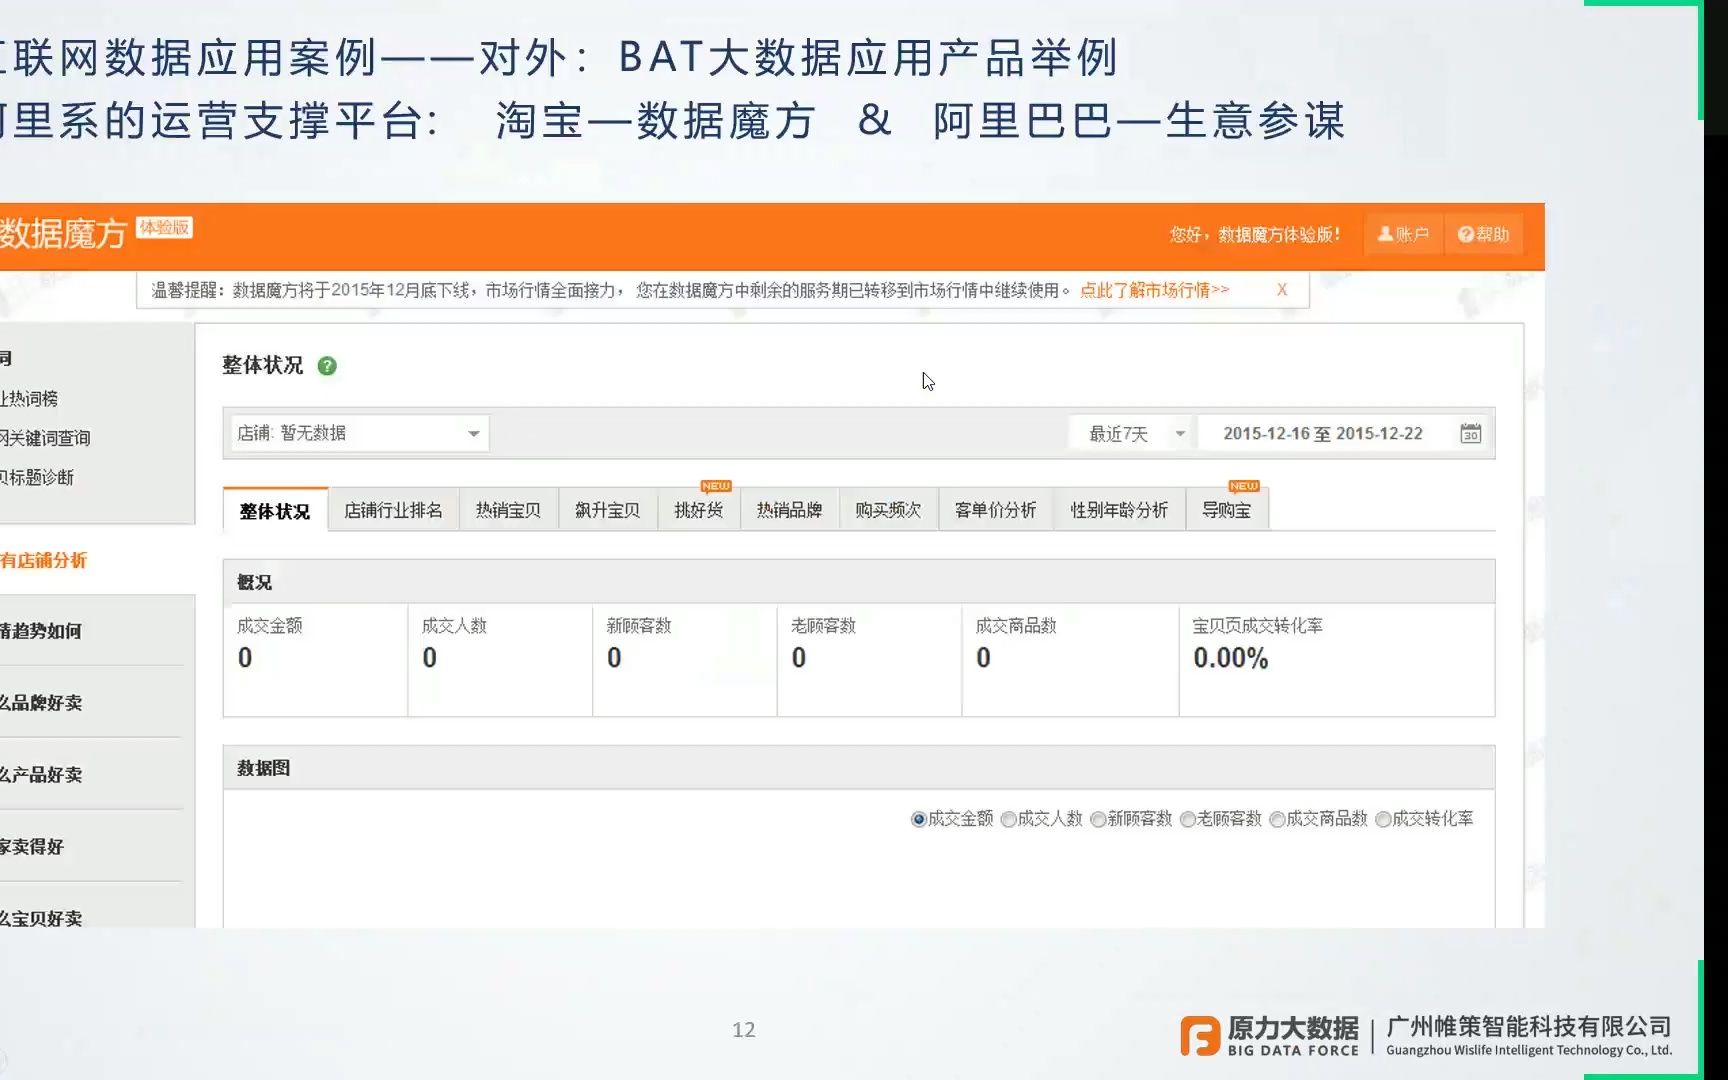Switch to the 热销宝贝 tab
The height and width of the screenshot is (1080, 1728).
click(508, 511)
